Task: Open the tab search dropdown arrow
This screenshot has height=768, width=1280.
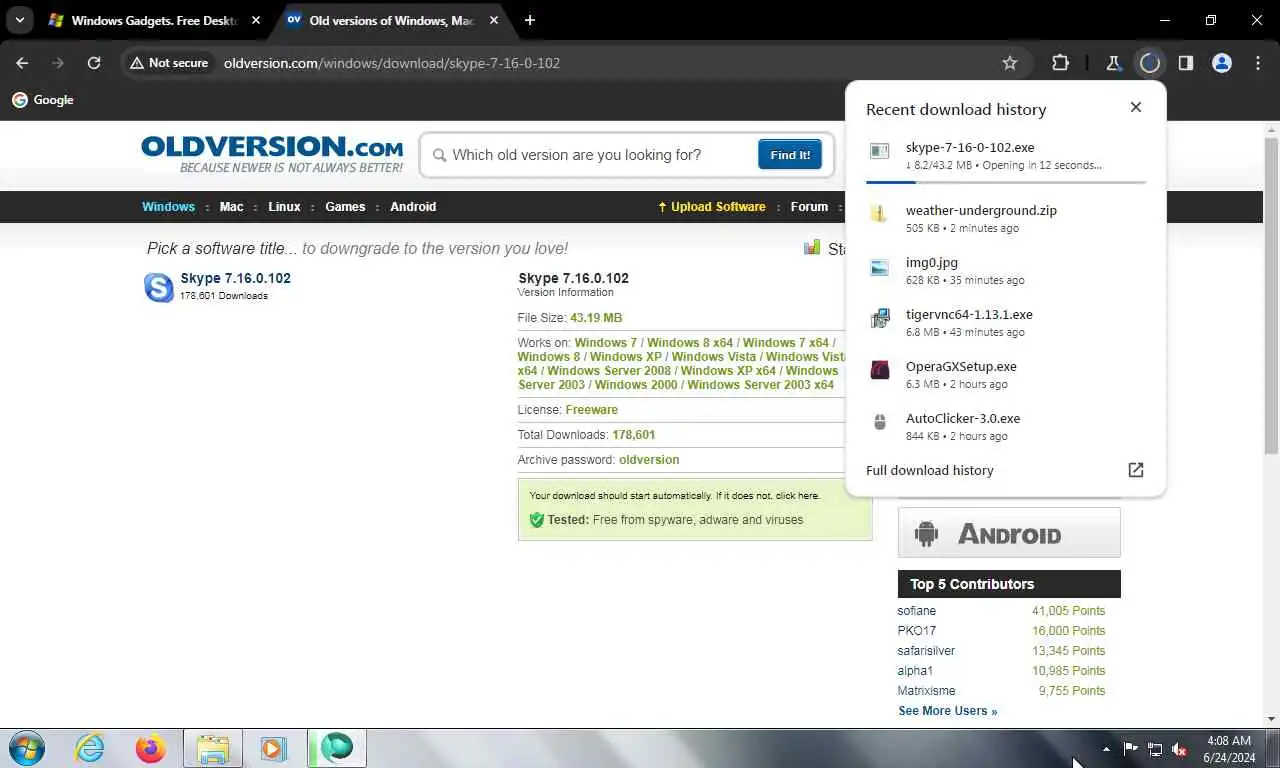Action: (x=19, y=20)
